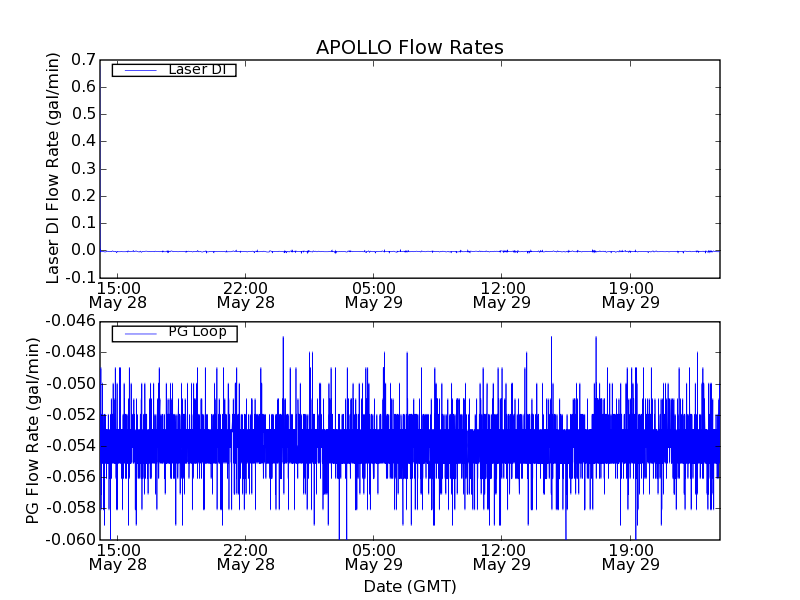
Task: Click 19:00 May 29 tick under bottom plot
Action: coord(631,557)
